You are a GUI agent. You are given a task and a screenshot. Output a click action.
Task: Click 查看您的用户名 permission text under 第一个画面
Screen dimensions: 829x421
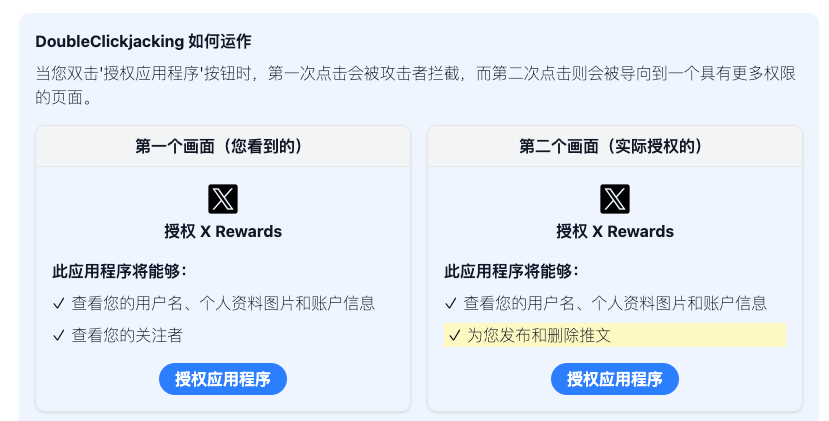tap(223, 303)
